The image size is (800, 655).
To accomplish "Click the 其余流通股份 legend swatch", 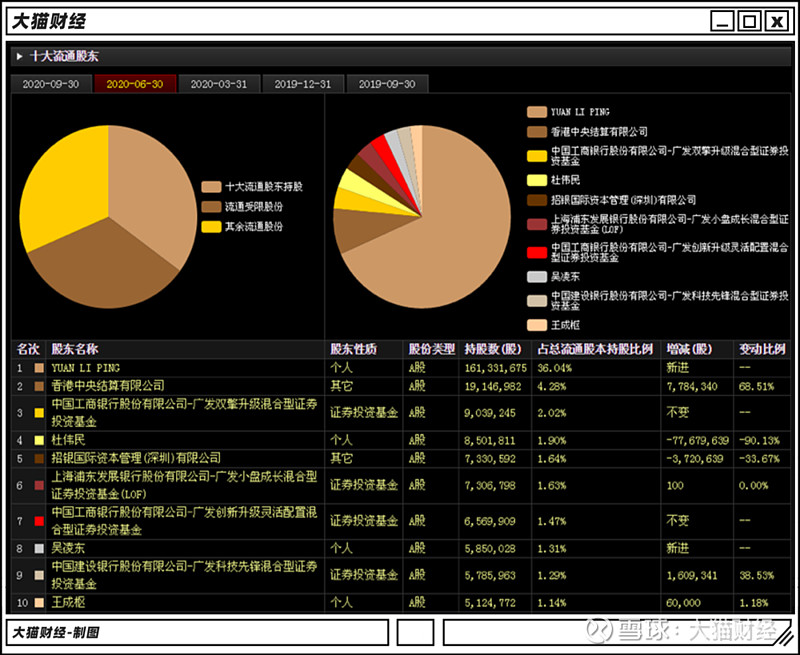I will (211, 226).
